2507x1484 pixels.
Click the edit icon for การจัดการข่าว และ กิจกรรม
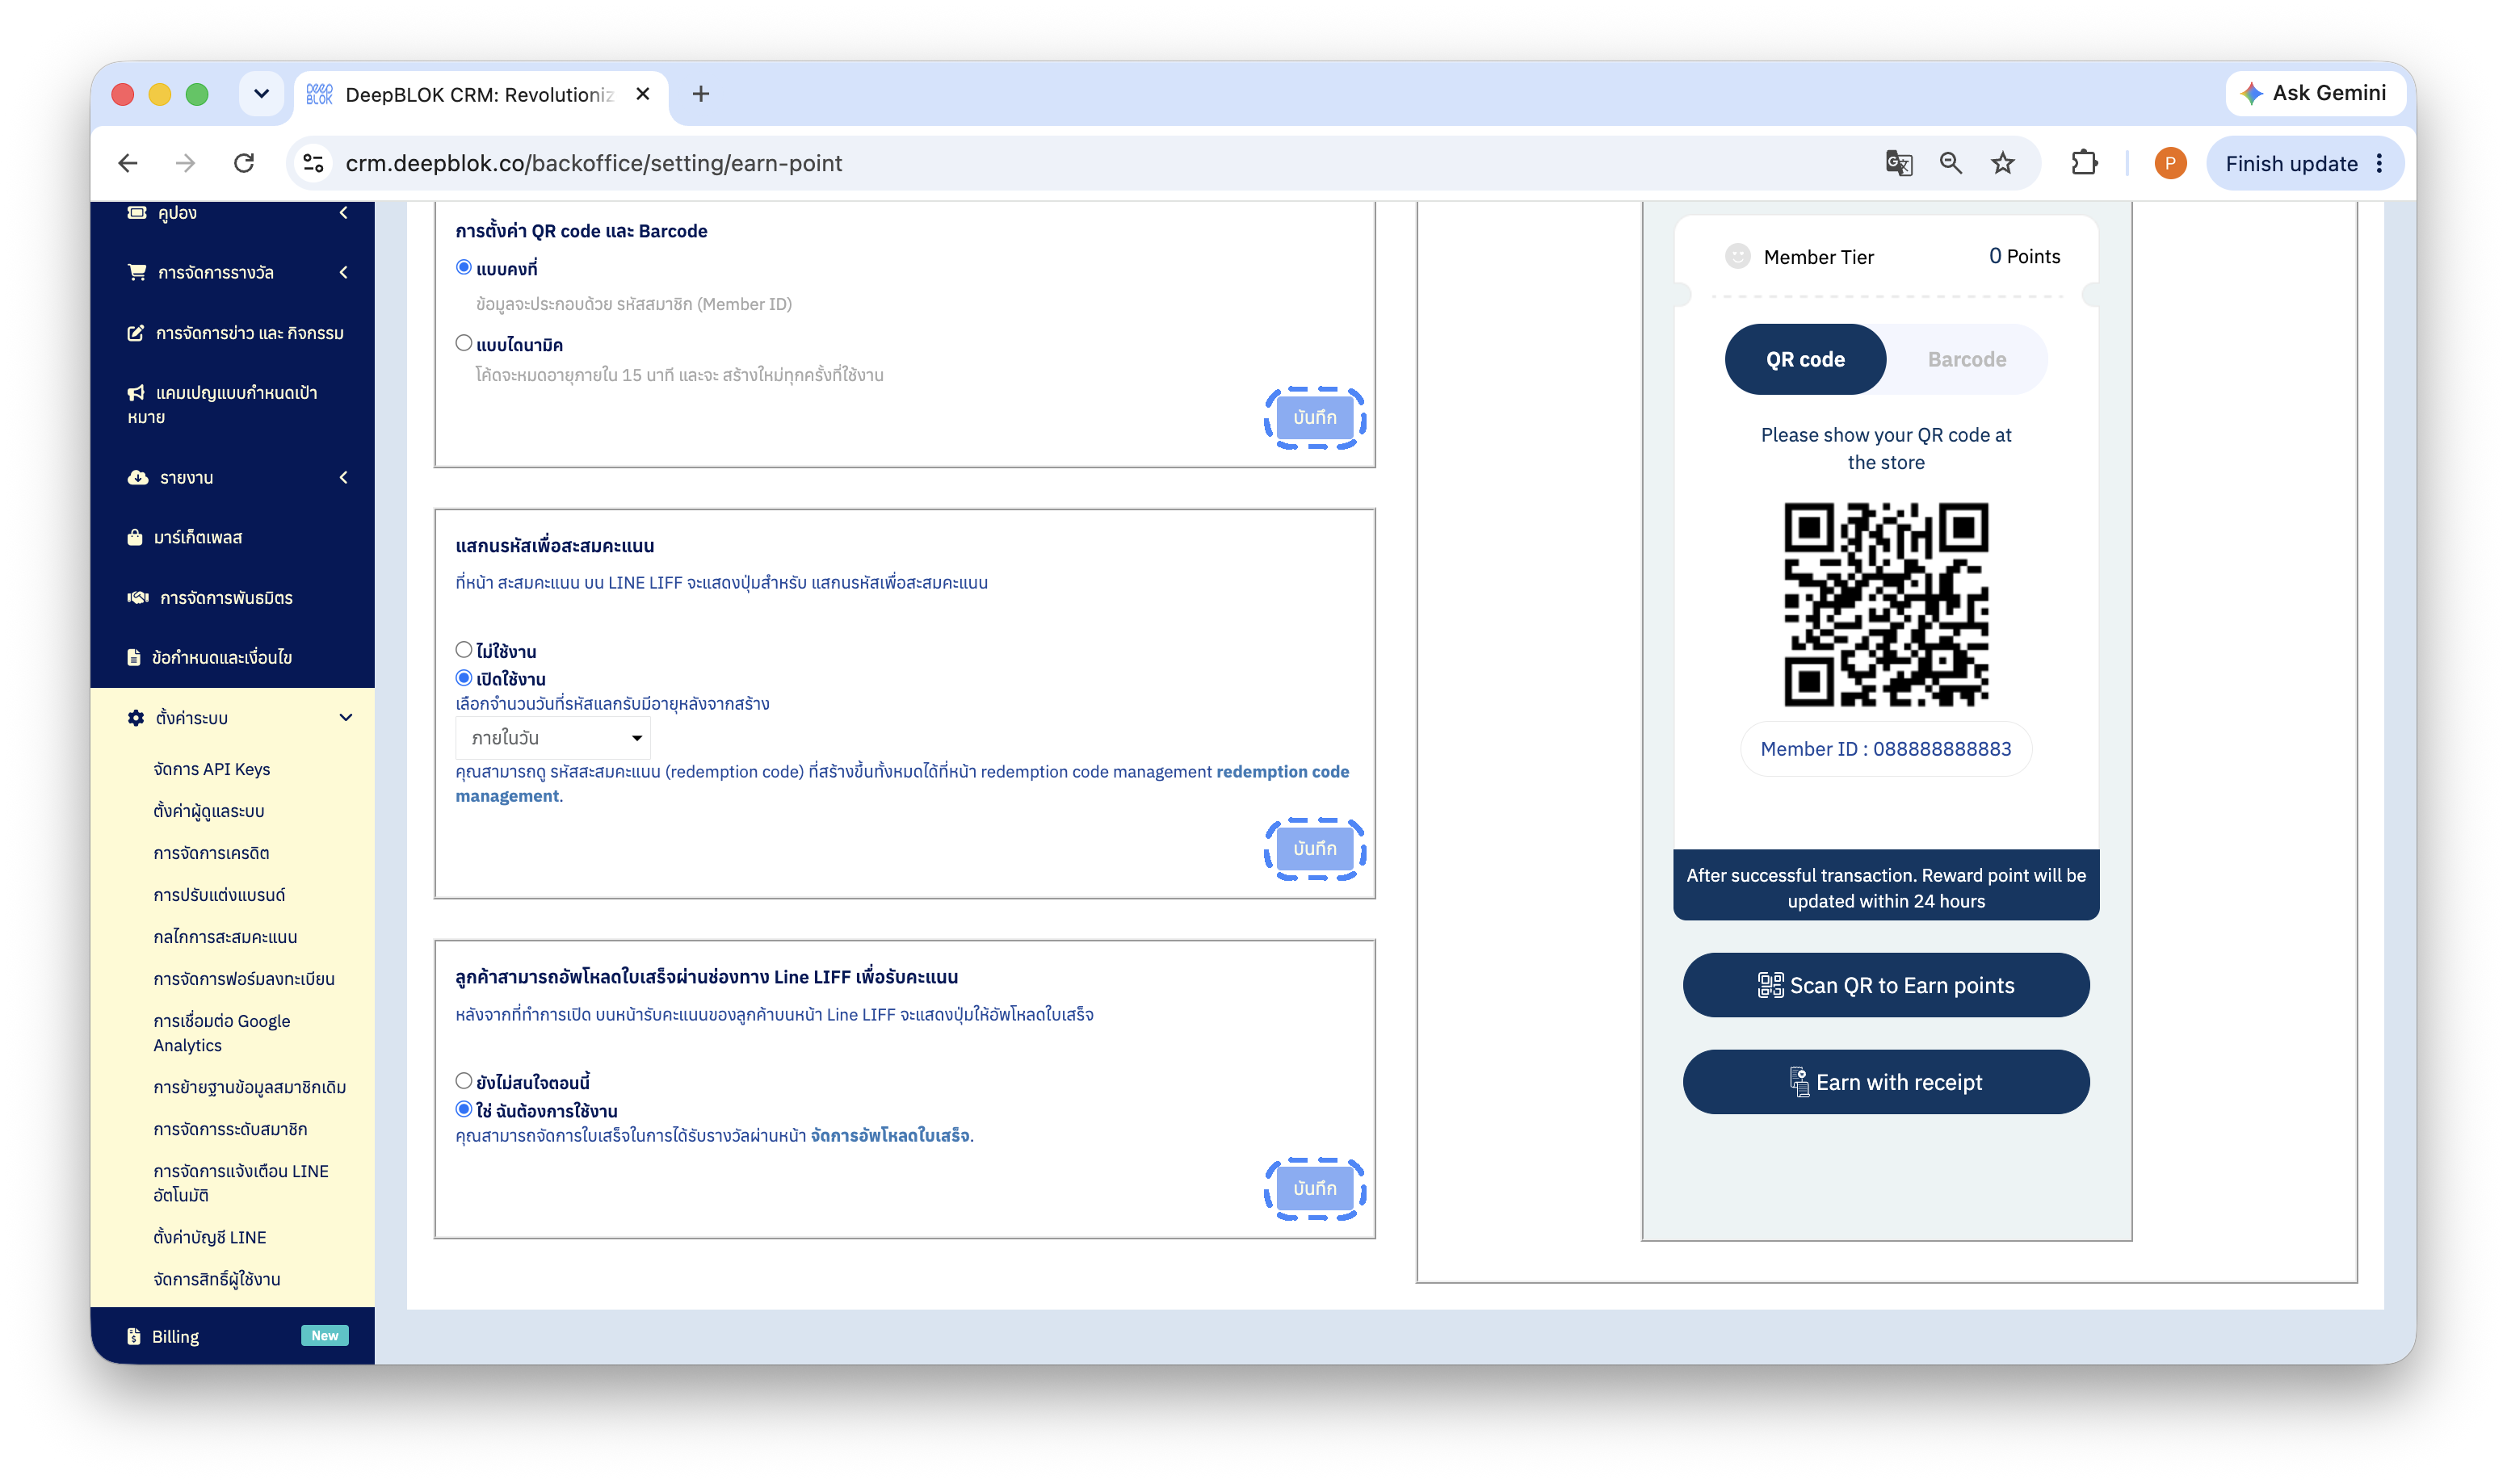click(136, 333)
